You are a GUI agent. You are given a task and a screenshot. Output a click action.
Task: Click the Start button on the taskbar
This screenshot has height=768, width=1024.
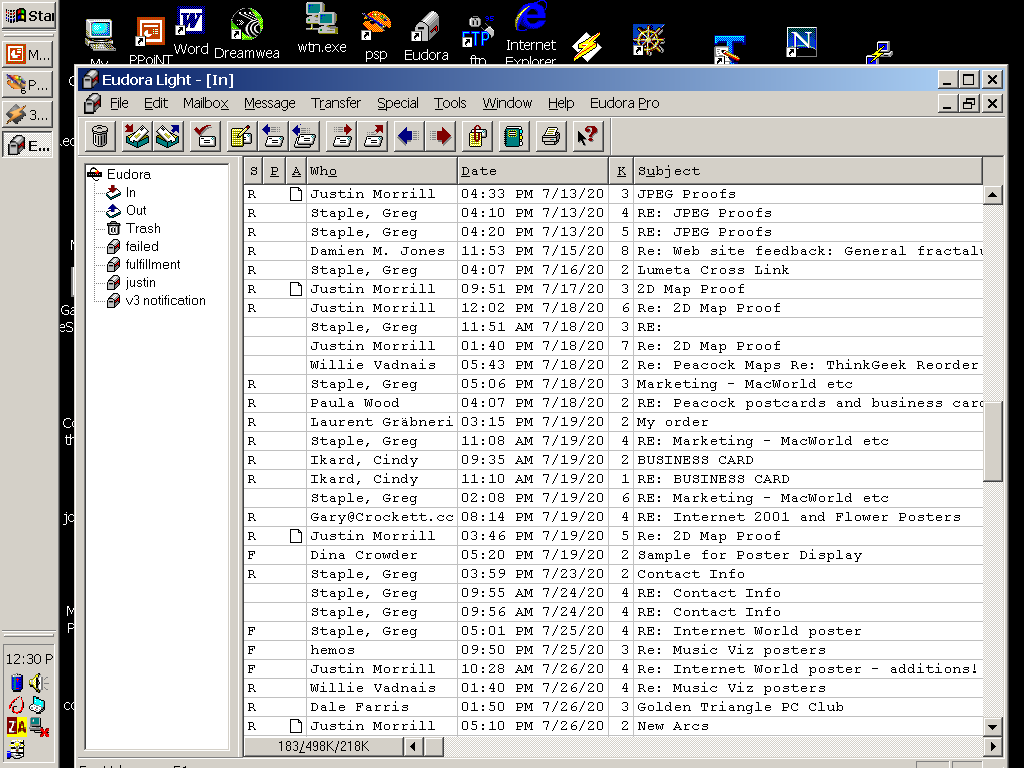pyautogui.click(x=29, y=15)
